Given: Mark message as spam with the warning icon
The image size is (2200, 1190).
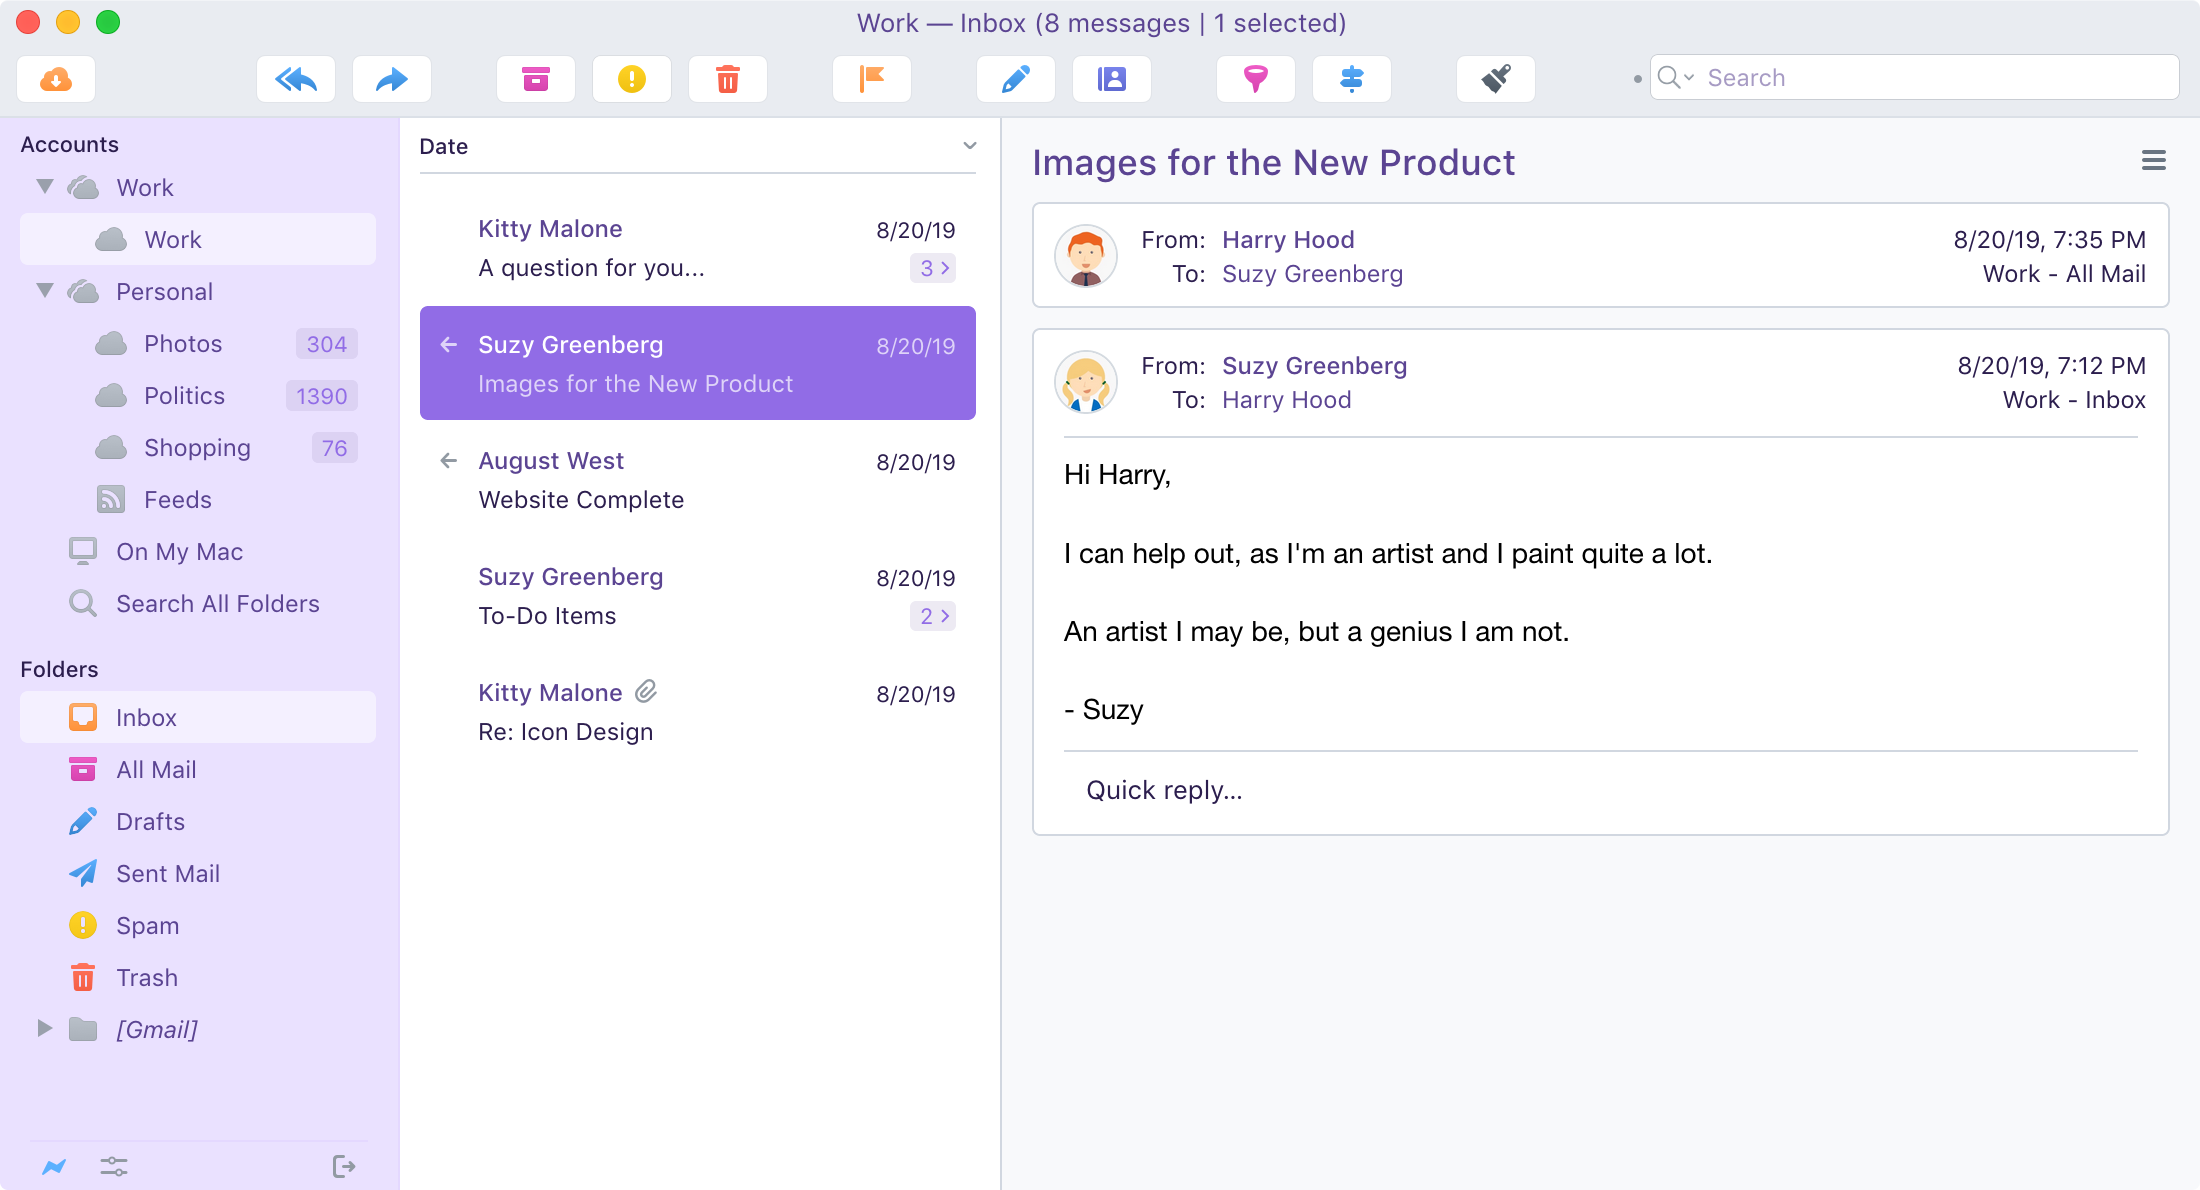Looking at the screenshot, I should 631,78.
